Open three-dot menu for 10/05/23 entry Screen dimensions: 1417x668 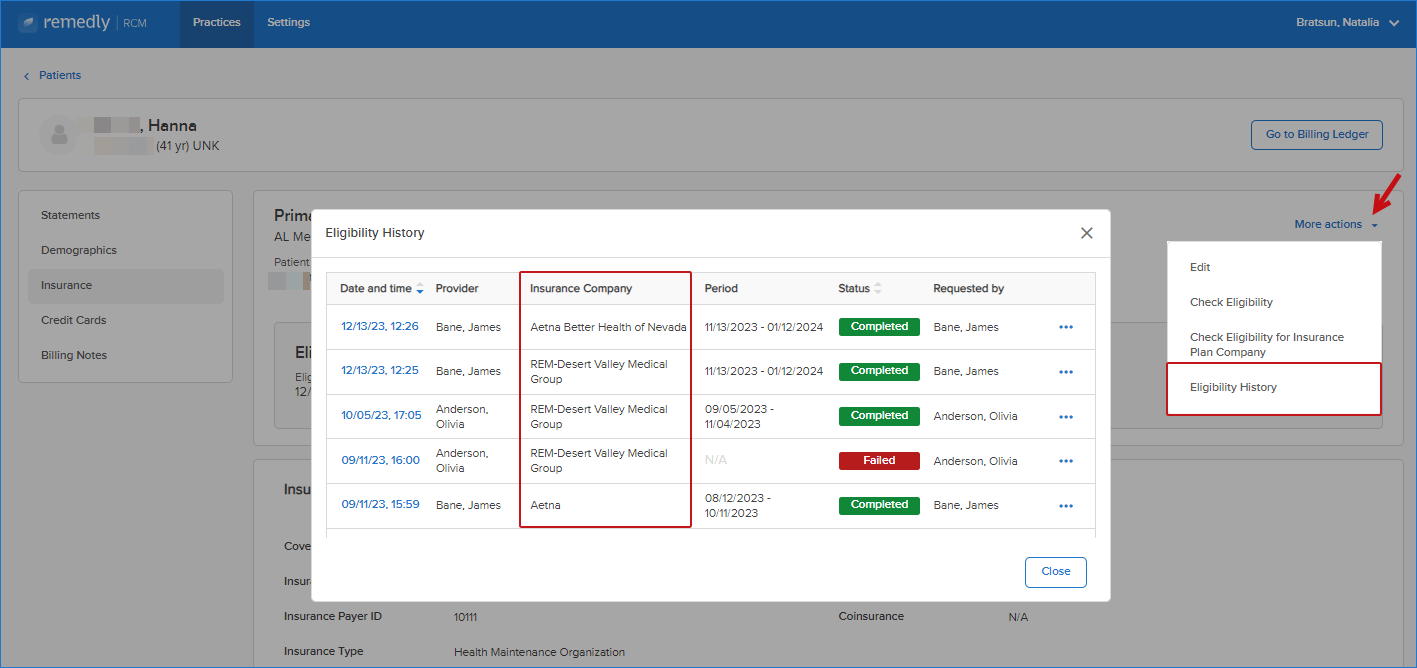pos(1066,417)
